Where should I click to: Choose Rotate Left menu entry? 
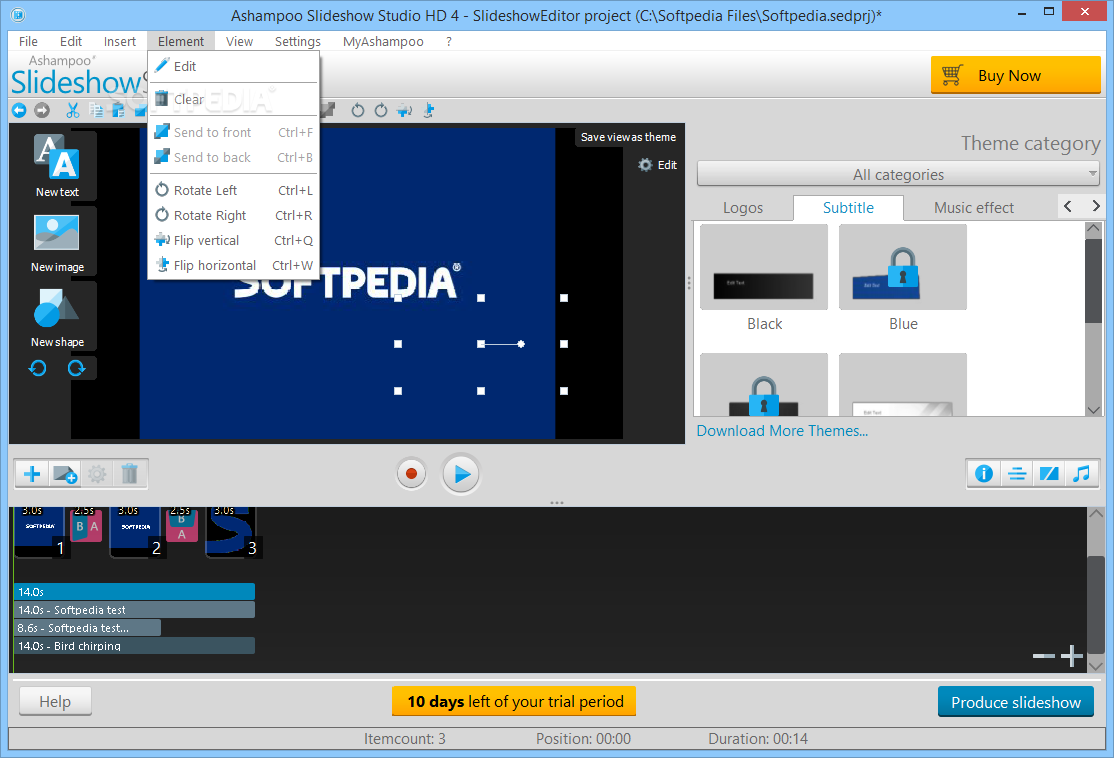click(234, 190)
